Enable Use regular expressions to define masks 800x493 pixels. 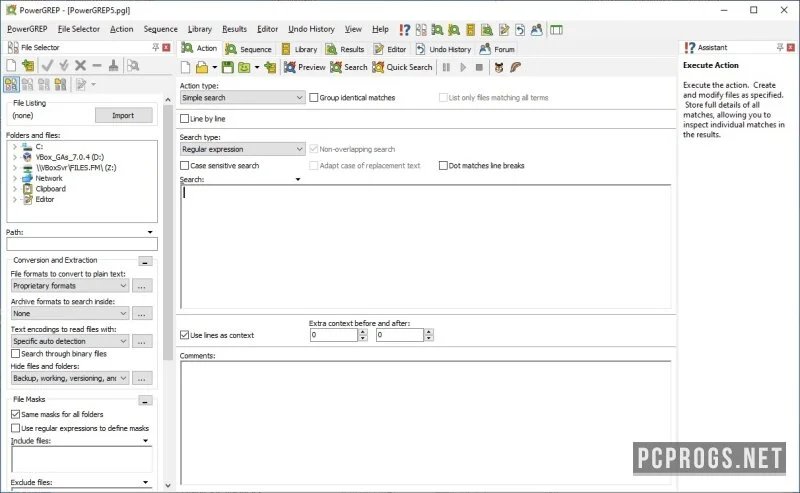tap(15, 428)
